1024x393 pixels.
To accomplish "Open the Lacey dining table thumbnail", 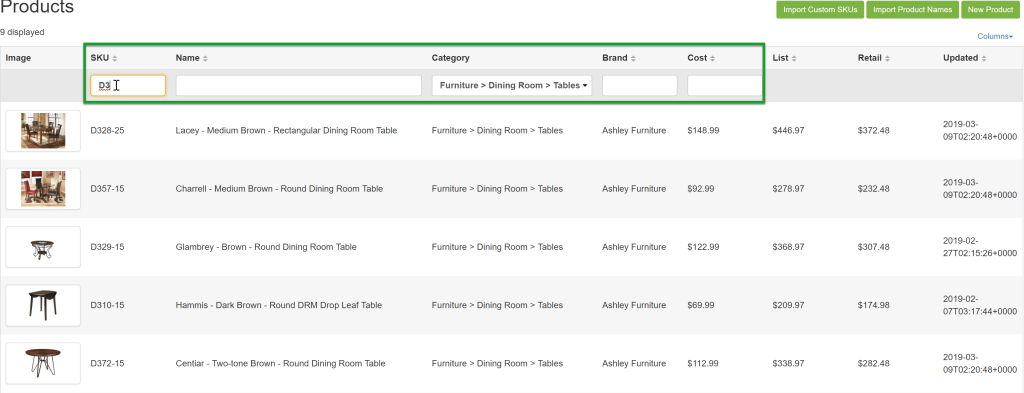I will coord(43,131).
